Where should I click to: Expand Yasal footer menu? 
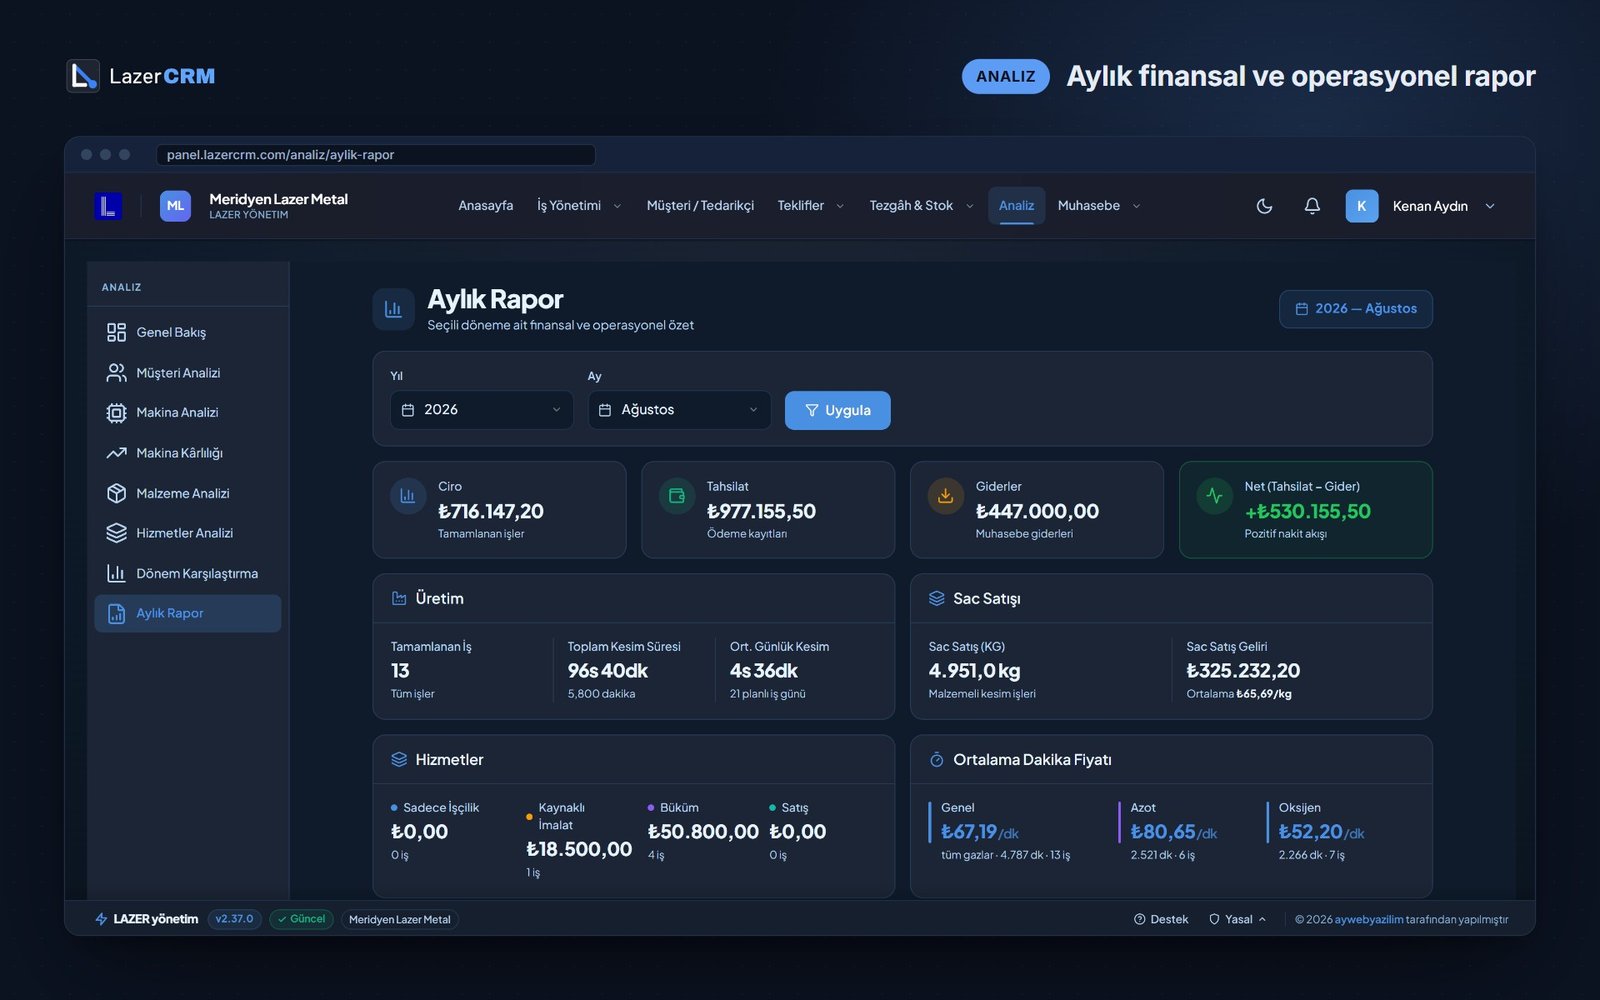click(1238, 919)
